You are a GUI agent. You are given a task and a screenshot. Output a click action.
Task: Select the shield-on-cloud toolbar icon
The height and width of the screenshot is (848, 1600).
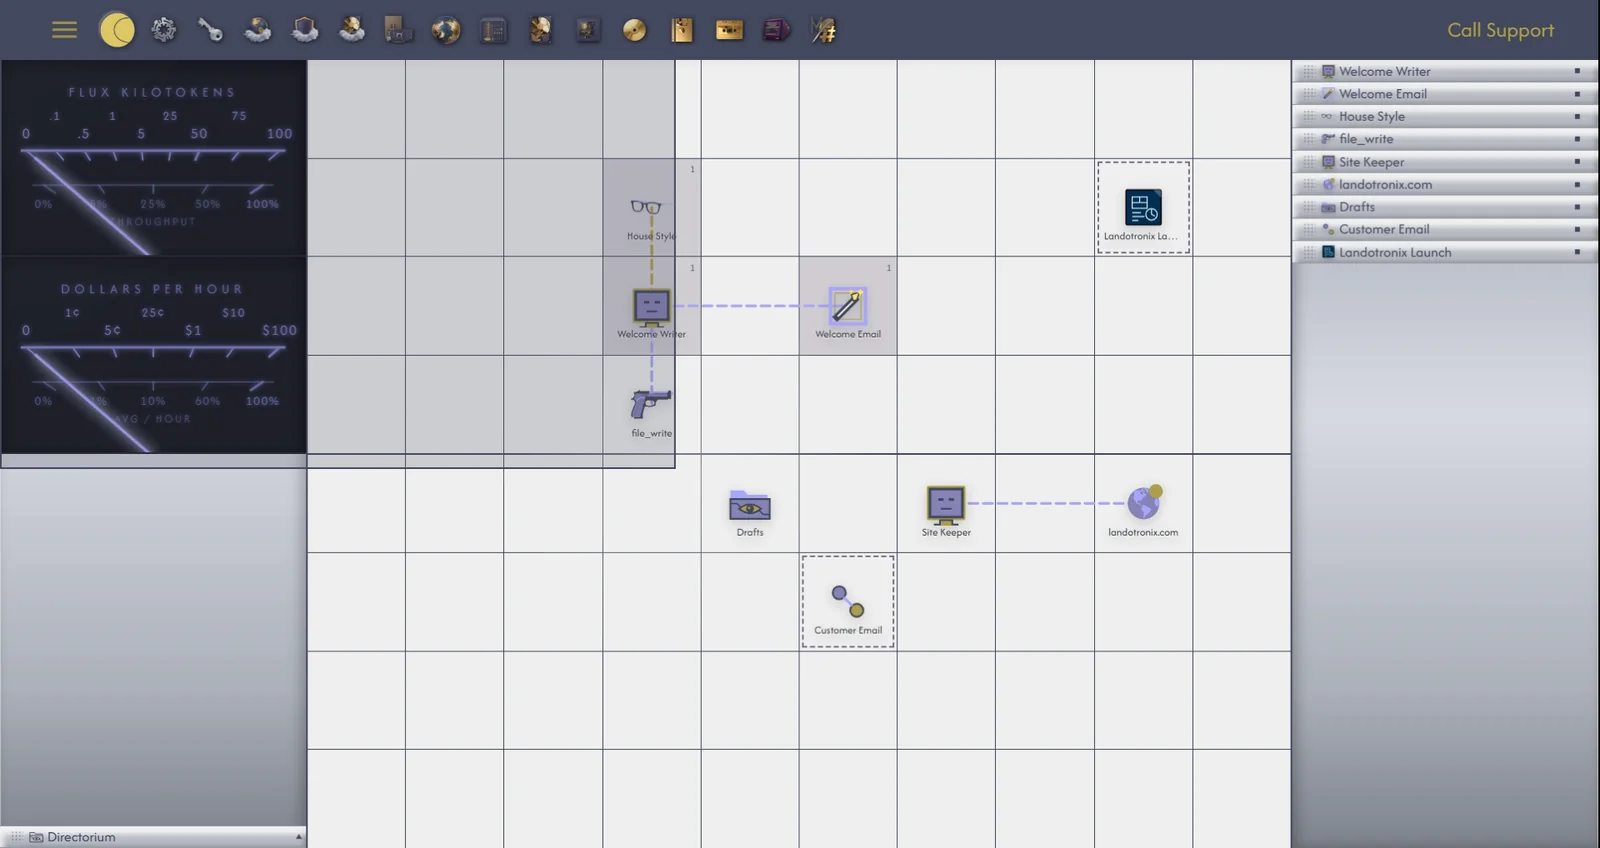[x=305, y=30]
